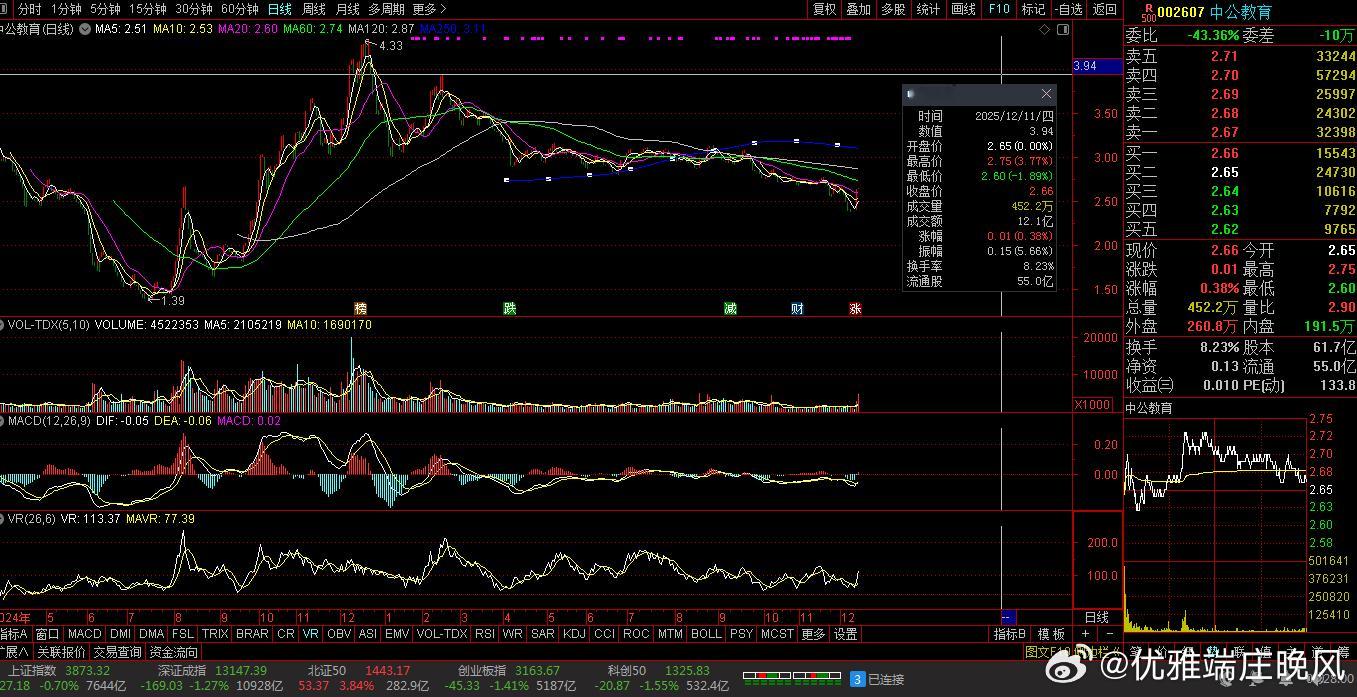1357x697 pixels.
Task: Switch to the 周线 weekly chart
Action: [x=313, y=9]
